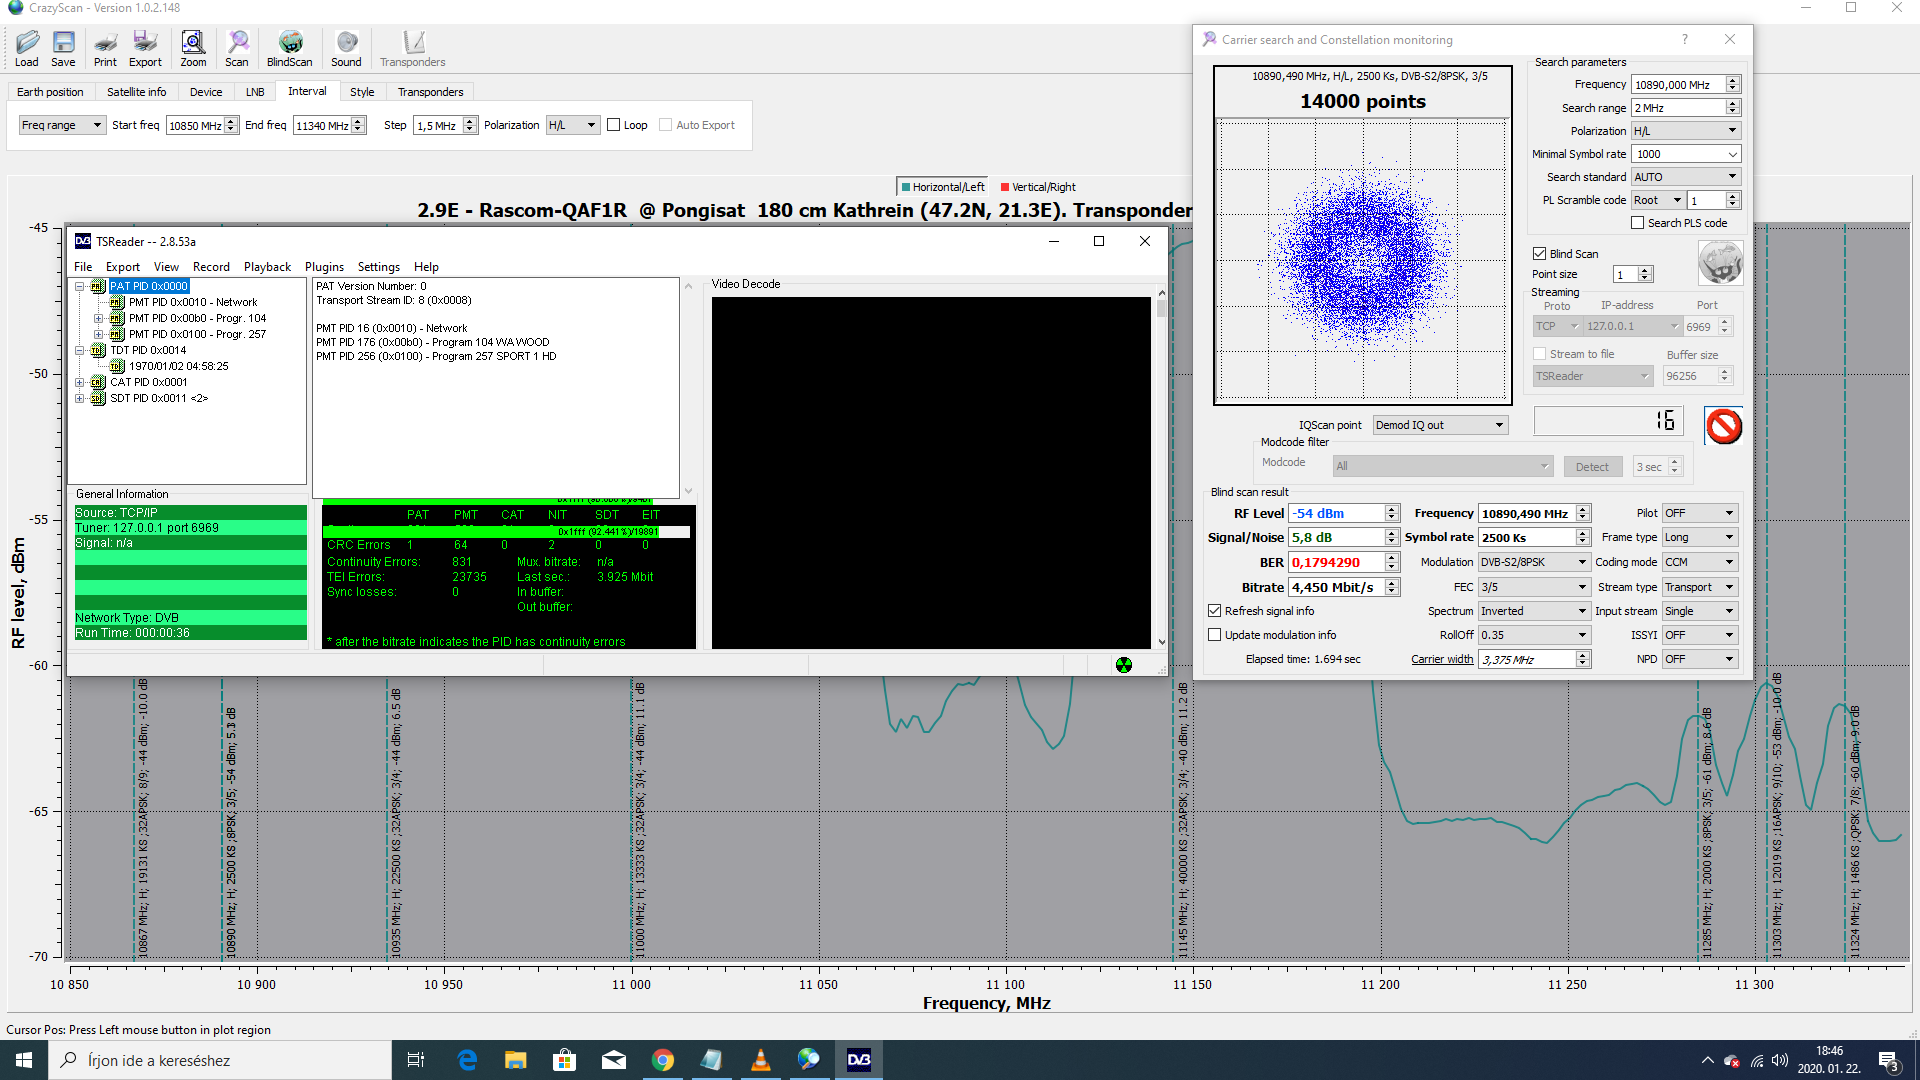The image size is (1920, 1080).
Task: Open the RollOff 0.35 dropdown
Action: [x=1534, y=635]
